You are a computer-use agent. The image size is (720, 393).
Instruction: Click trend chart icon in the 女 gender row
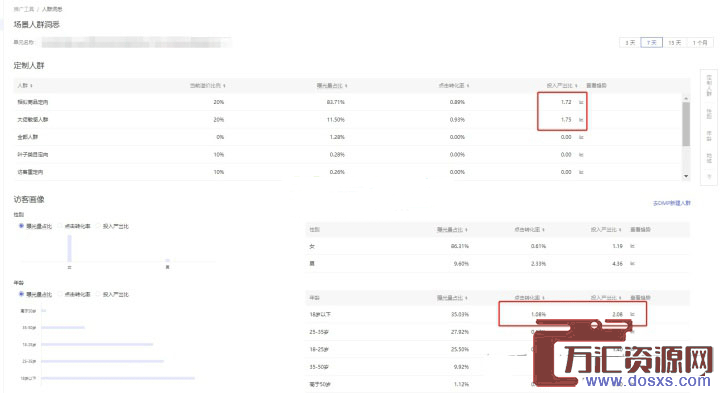pos(632,246)
